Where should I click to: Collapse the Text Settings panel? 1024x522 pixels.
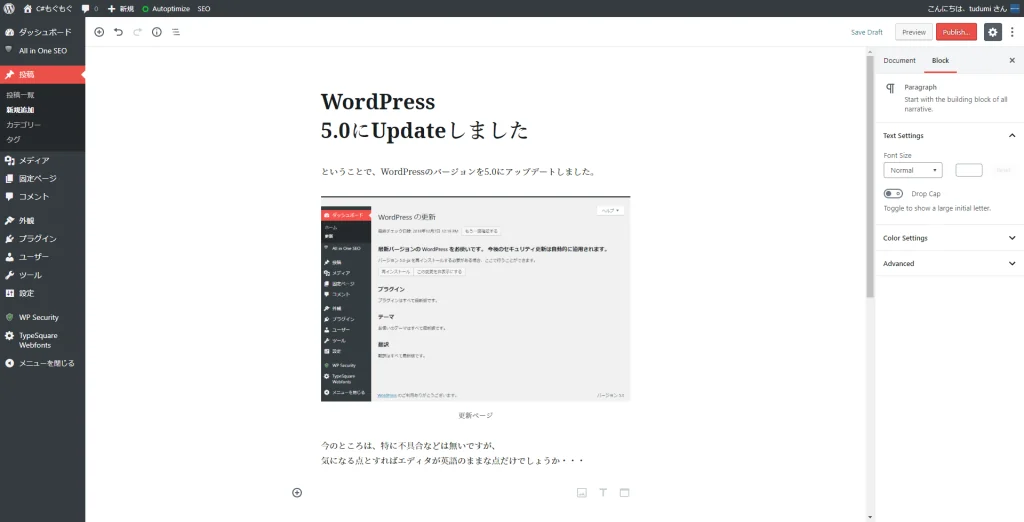coord(950,135)
